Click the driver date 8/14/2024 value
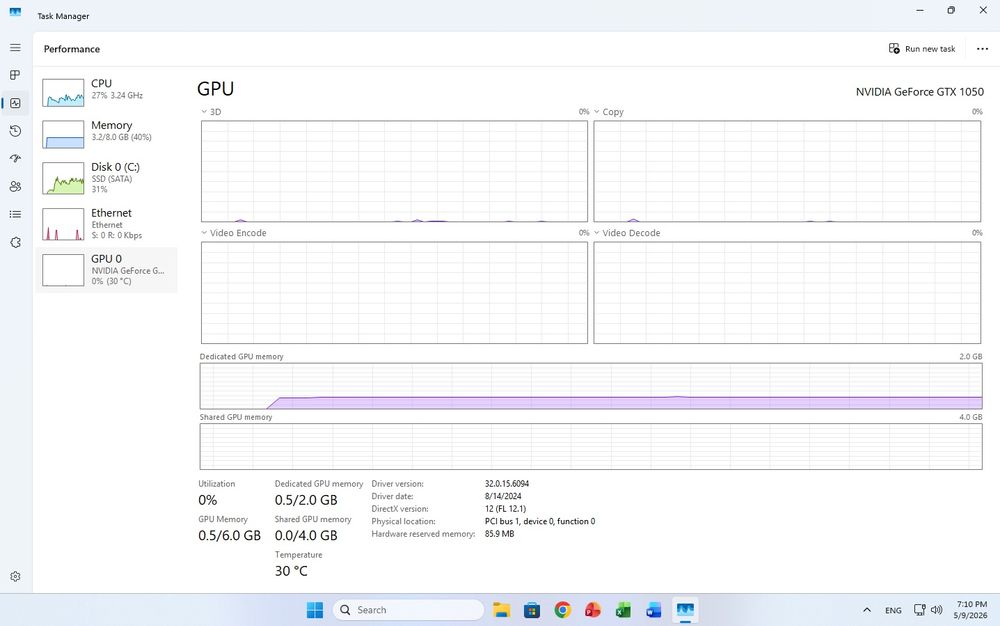This screenshot has width=1000, height=626. point(503,496)
